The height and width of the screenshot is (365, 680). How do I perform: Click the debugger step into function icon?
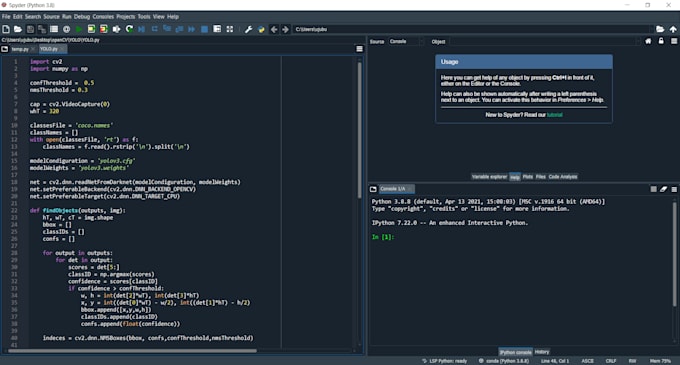point(167,29)
